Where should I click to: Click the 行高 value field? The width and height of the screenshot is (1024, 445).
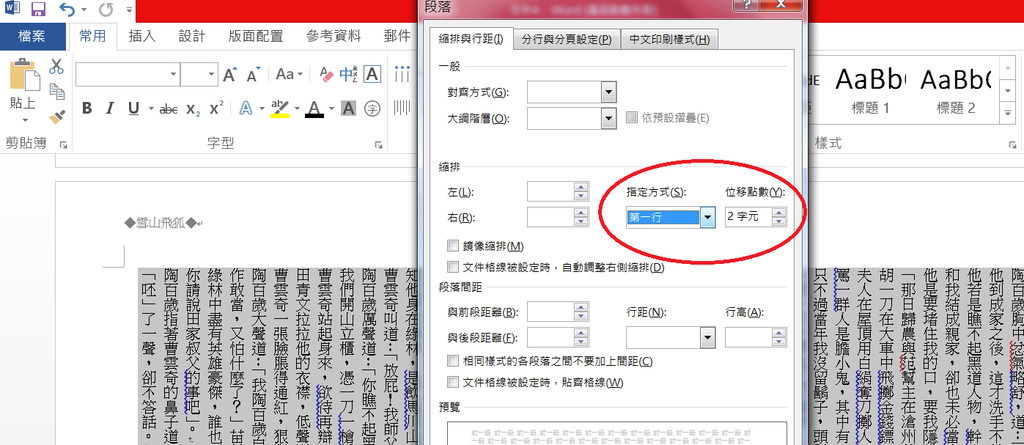coord(748,338)
